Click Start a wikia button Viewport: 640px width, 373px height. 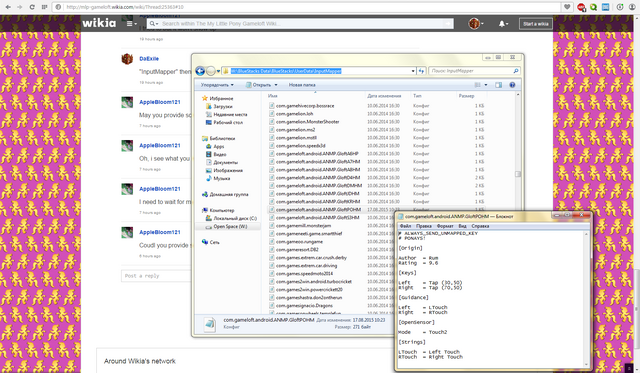click(536, 24)
